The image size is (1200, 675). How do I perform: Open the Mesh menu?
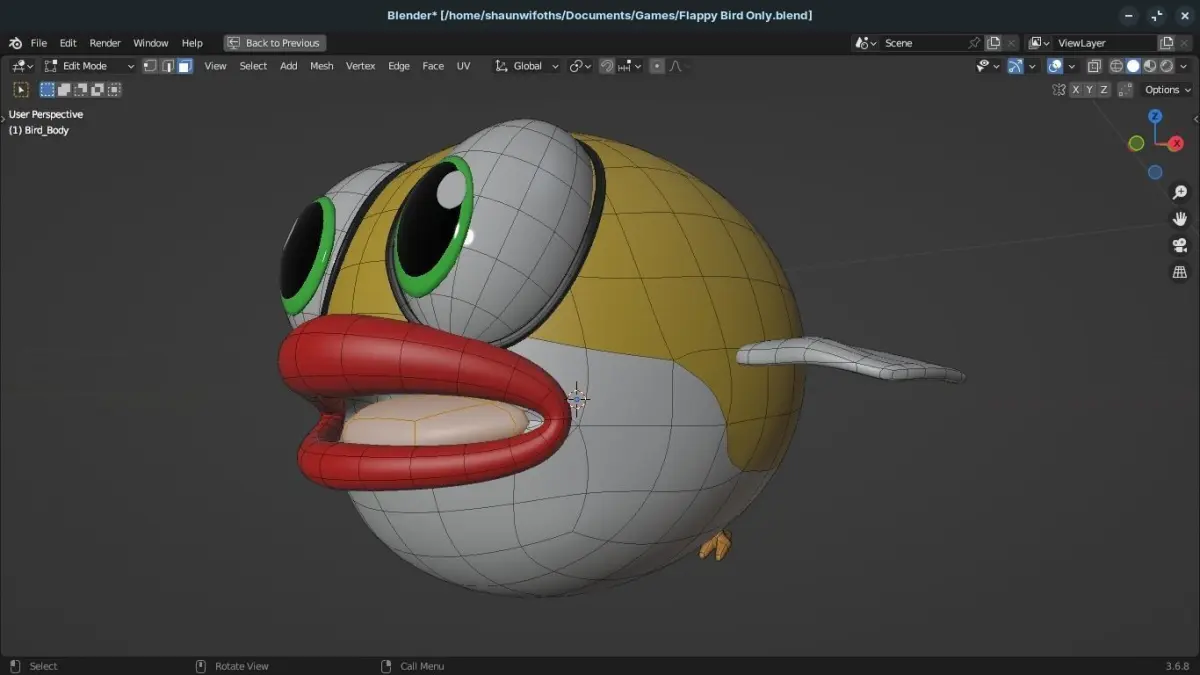coord(322,66)
